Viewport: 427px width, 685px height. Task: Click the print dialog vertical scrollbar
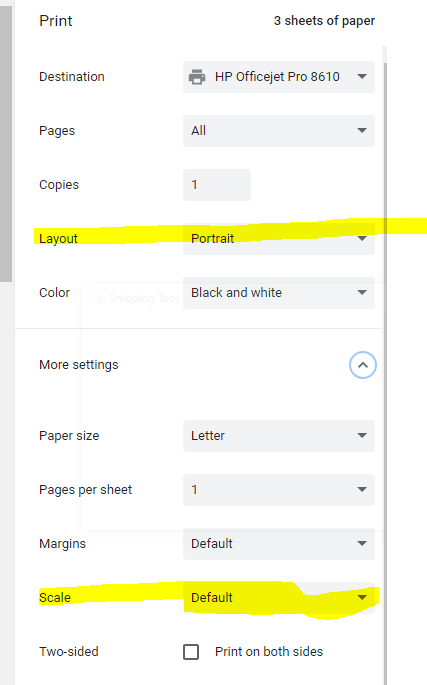(x=385, y=371)
